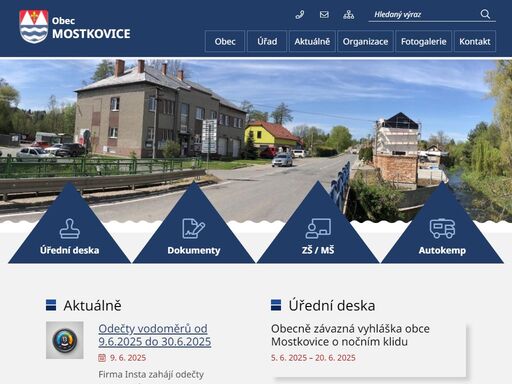Open the Kontakt page

(475, 41)
